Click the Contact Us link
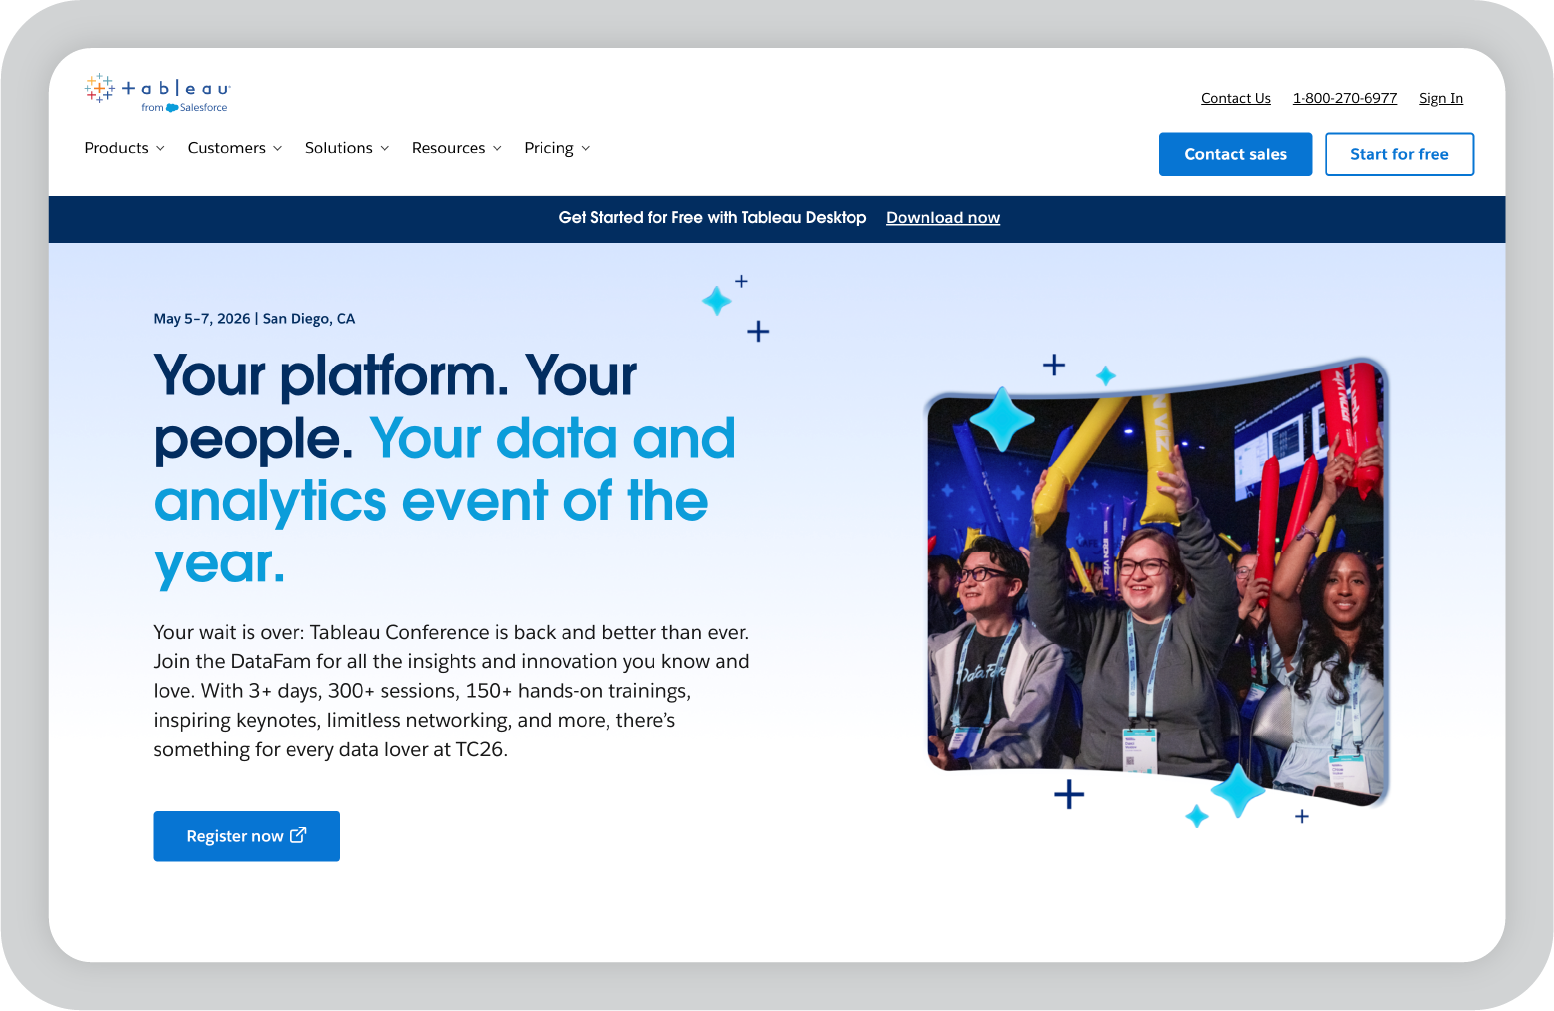 pyautogui.click(x=1236, y=98)
